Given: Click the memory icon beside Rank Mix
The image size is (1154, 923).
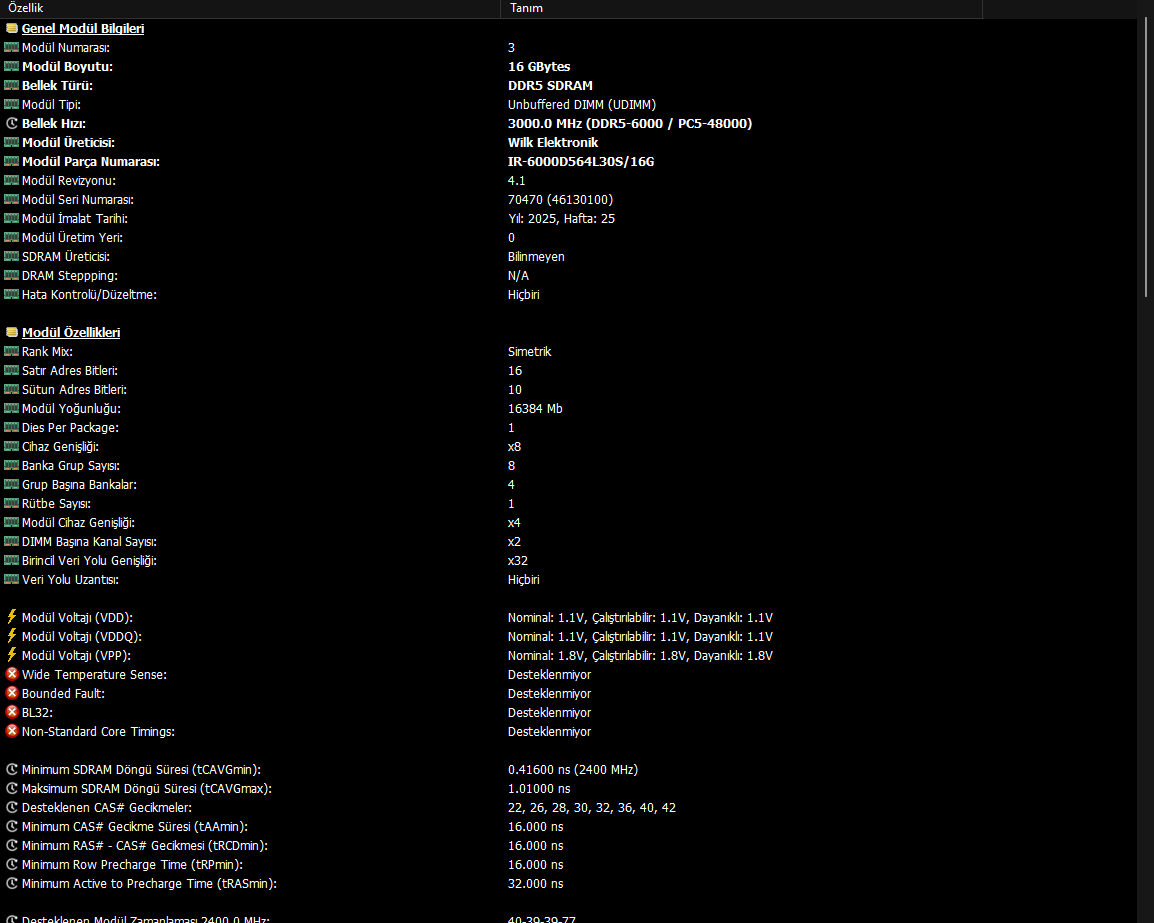Looking at the screenshot, I should (12, 351).
